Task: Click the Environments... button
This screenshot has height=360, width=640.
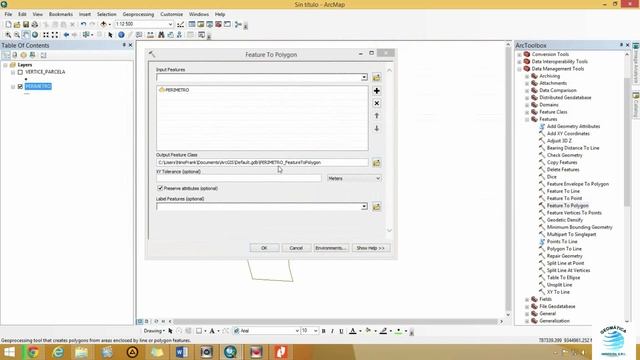Action: pos(331,248)
